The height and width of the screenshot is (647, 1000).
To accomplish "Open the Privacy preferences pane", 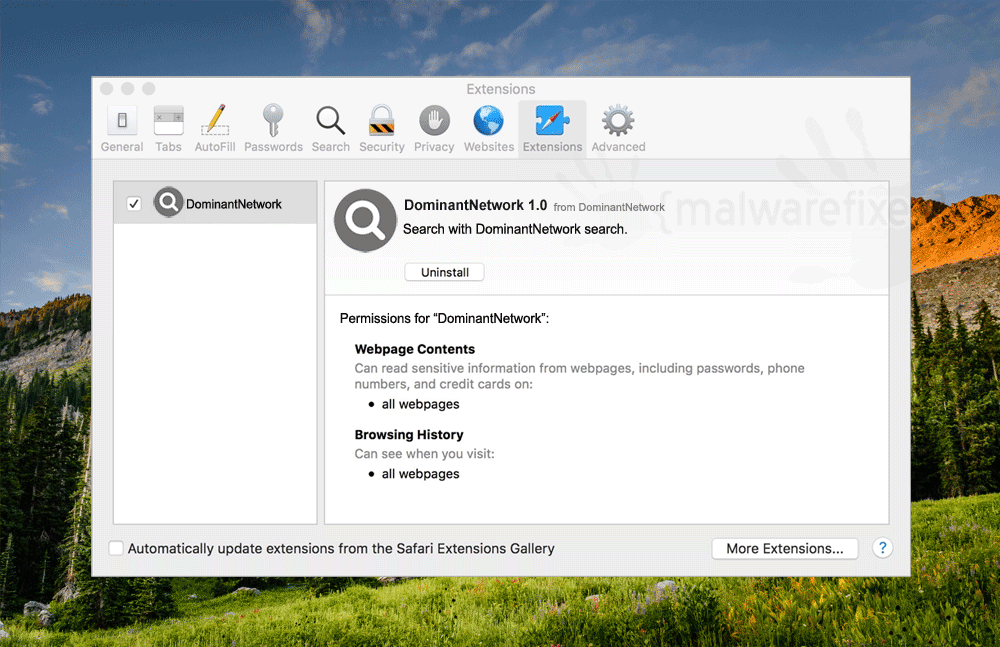I will point(434,129).
